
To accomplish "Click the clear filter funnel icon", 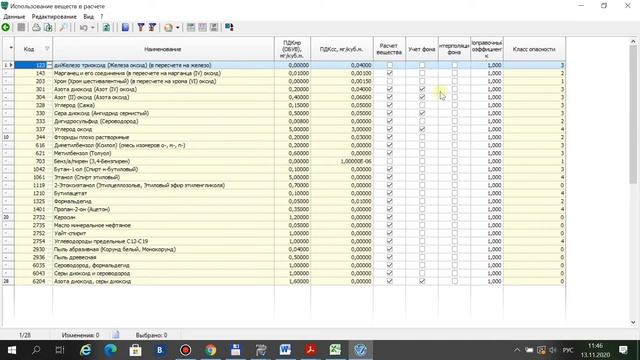I will pyautogui.click(x=152, y=27).
